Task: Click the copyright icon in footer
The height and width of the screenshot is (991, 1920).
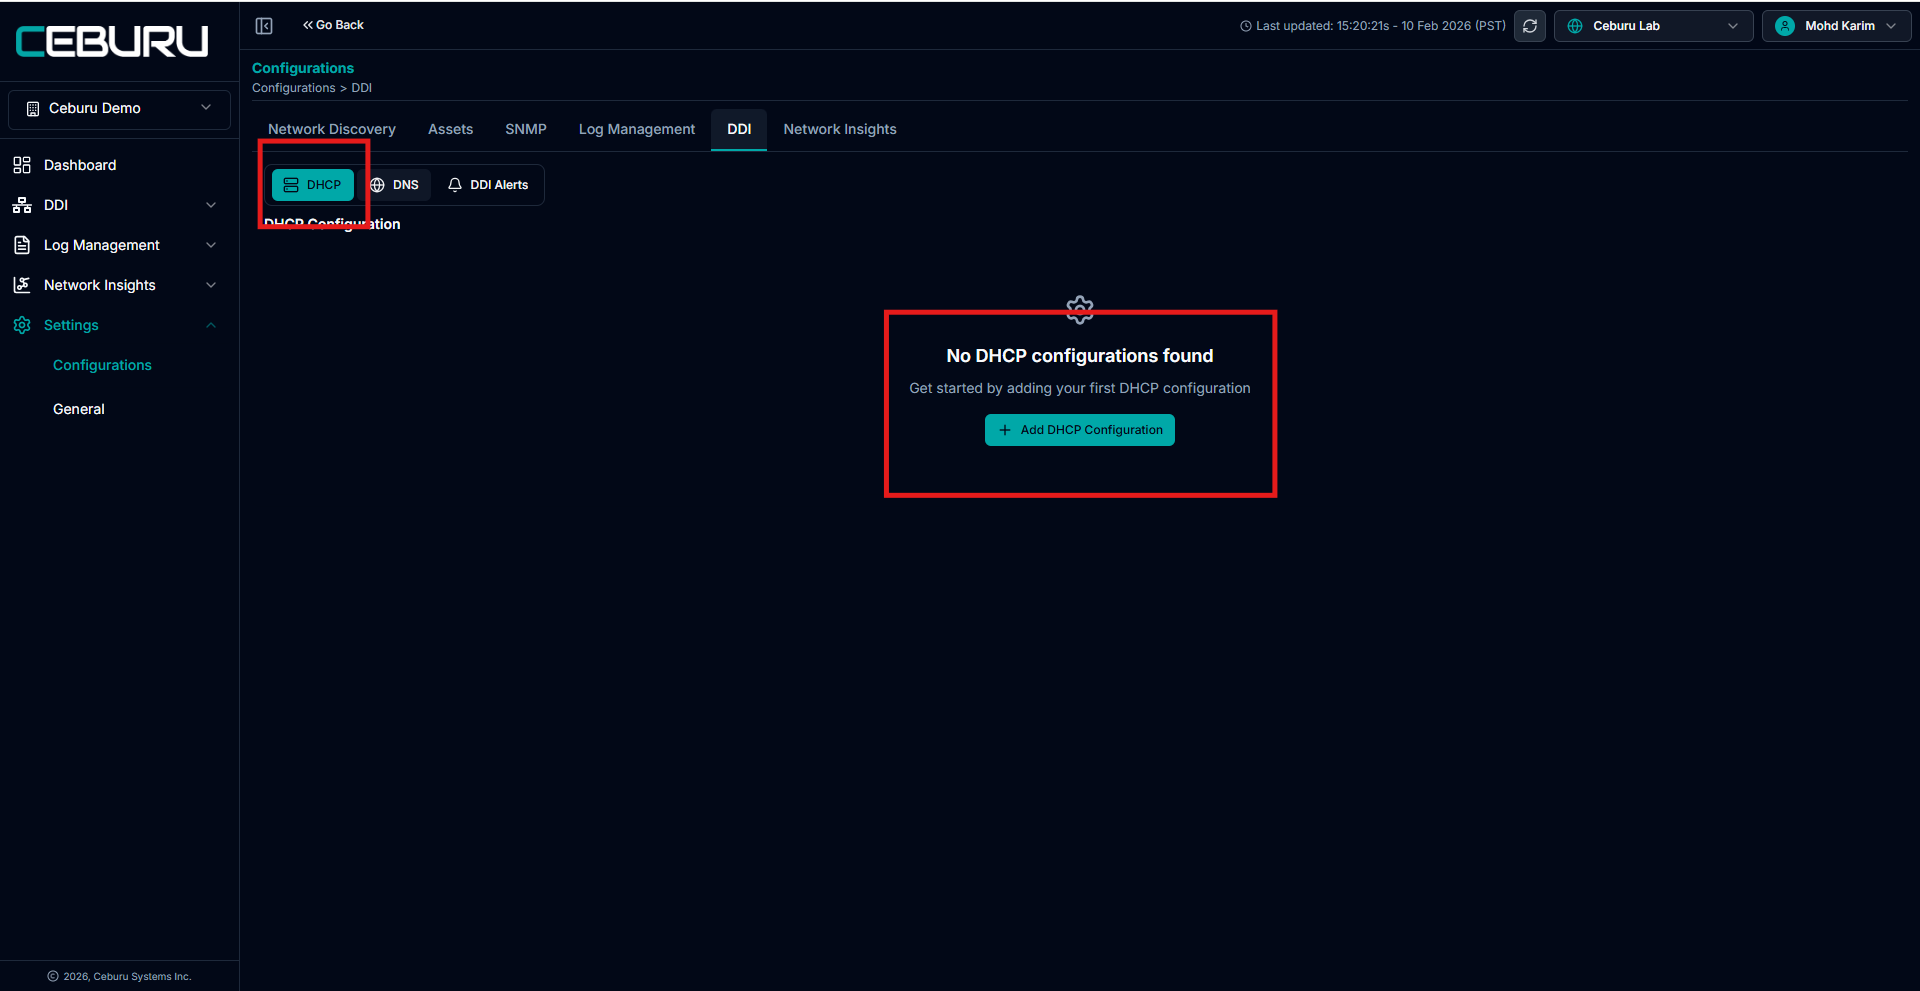Action: coord(53,976)
